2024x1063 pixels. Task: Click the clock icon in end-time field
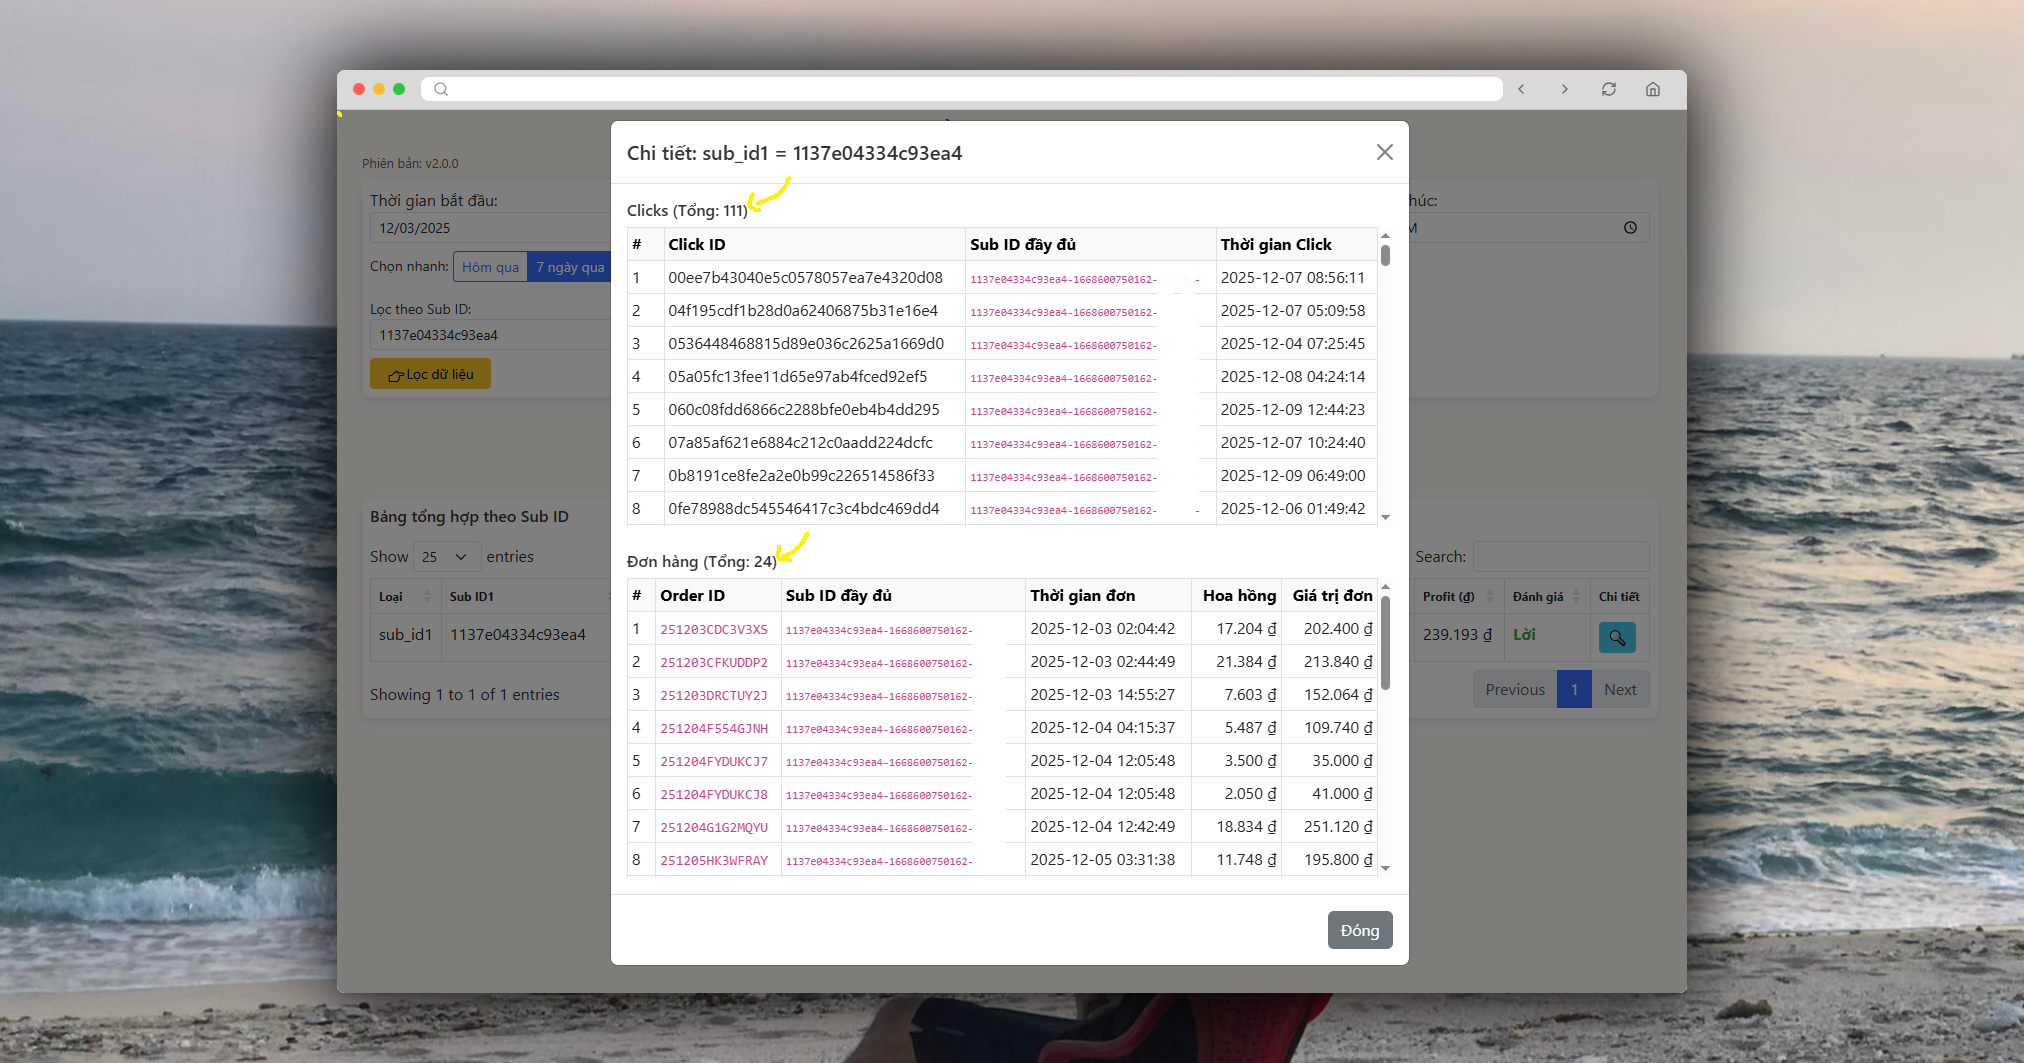tap(1630, 228)
